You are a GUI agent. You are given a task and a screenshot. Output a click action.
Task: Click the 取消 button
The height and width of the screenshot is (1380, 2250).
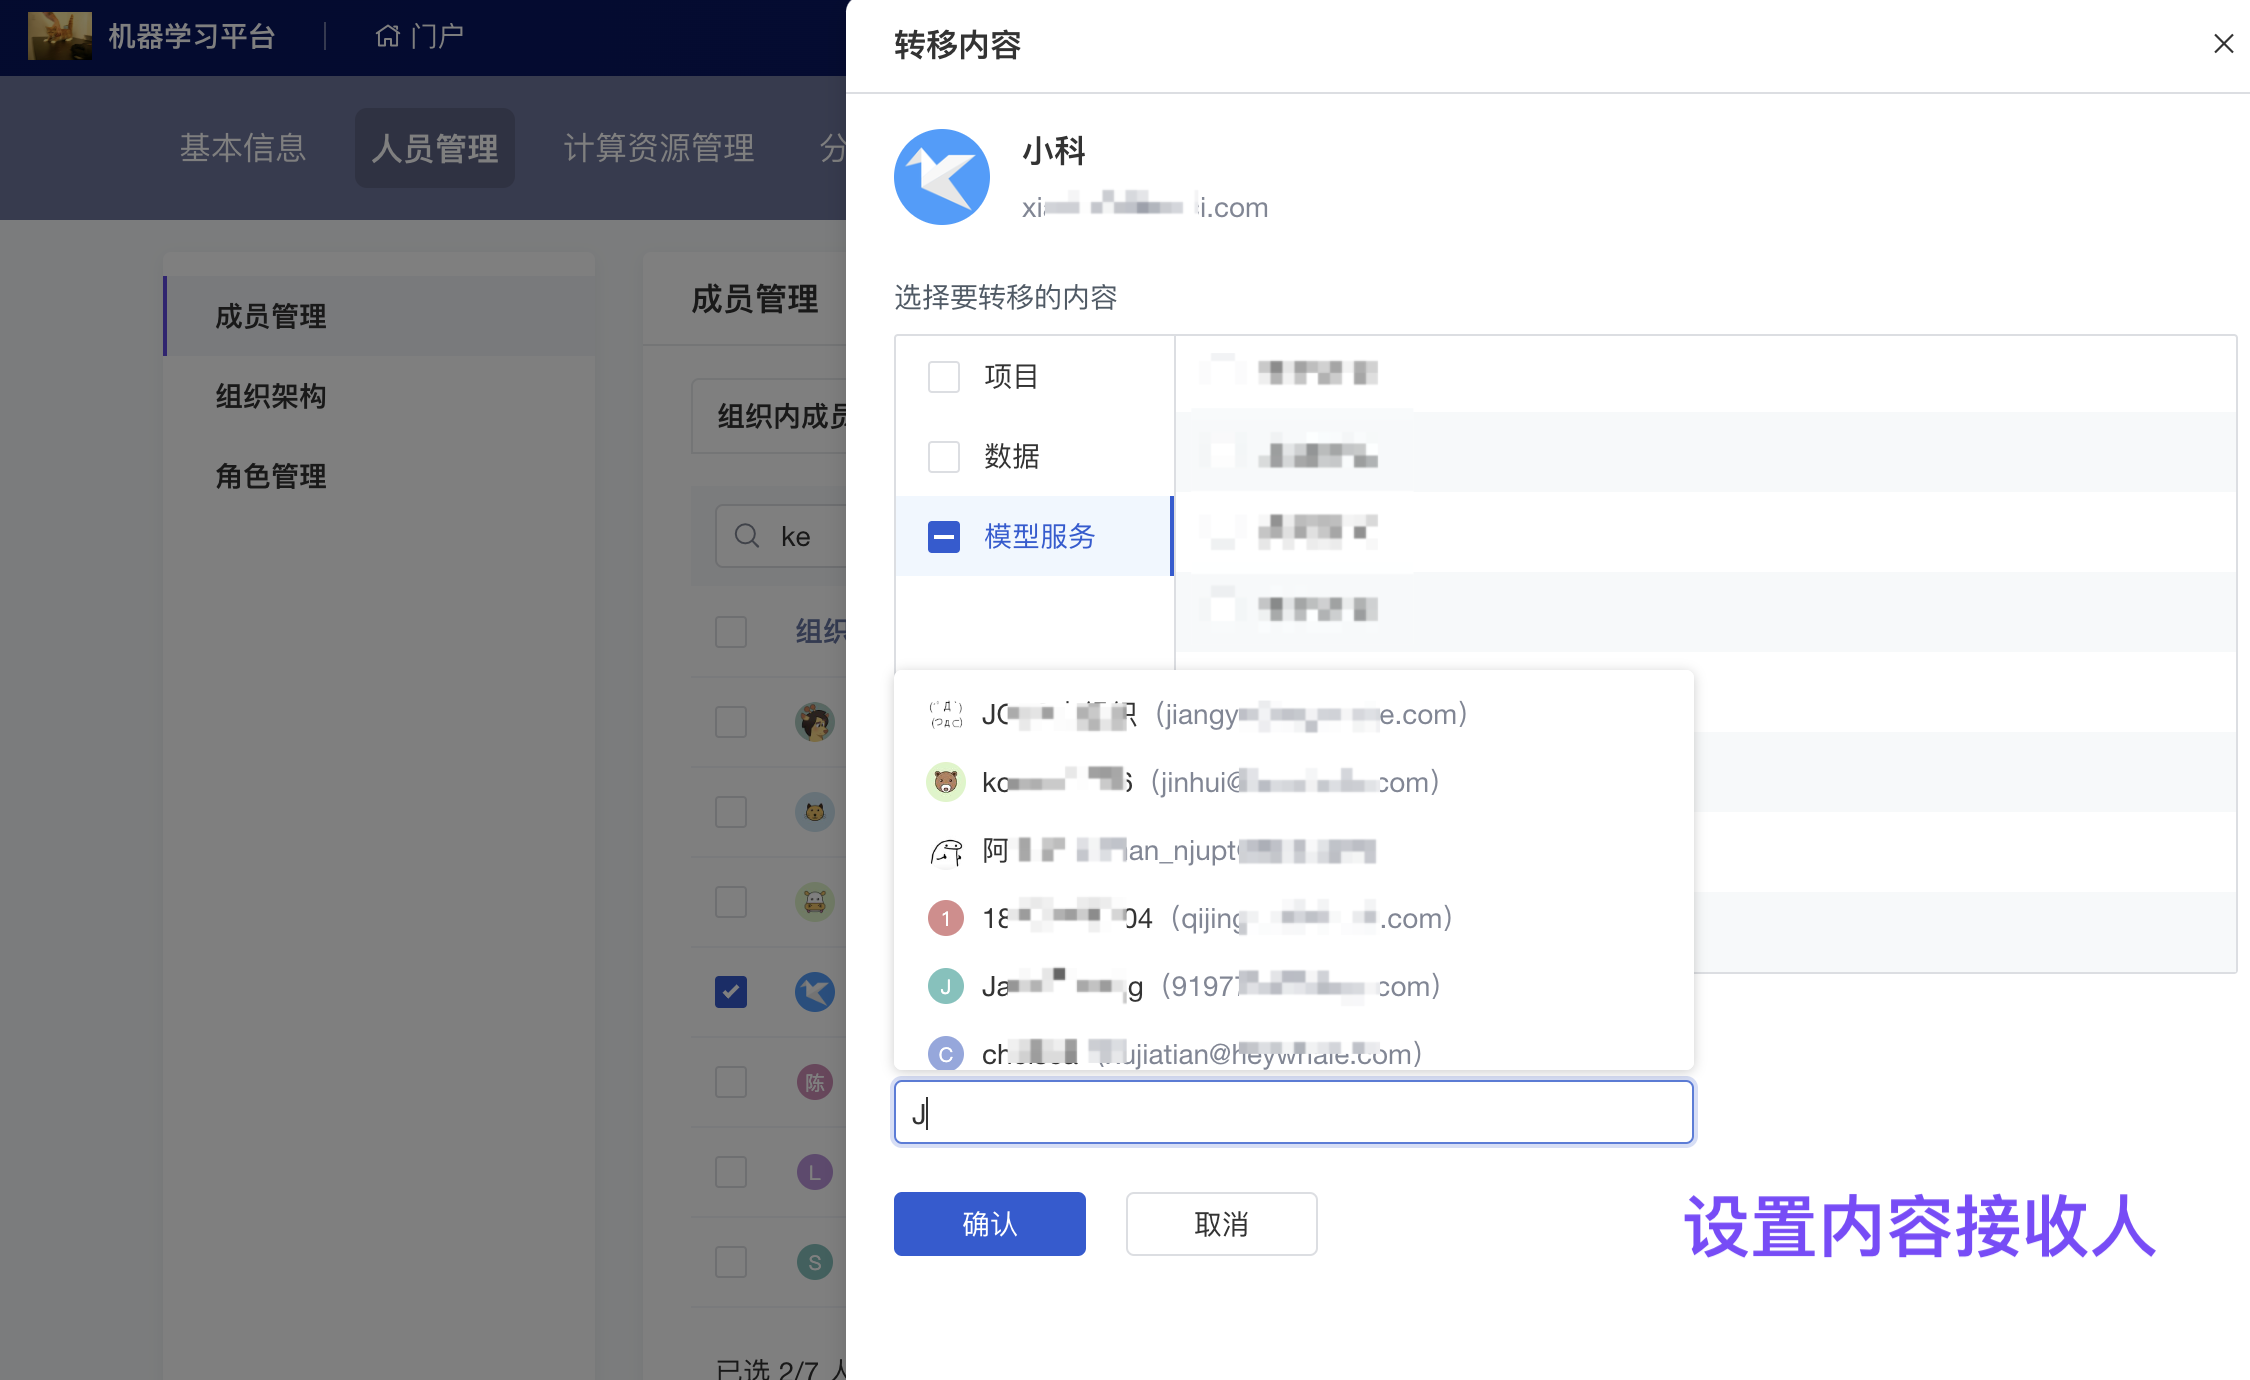(x=1221, y=1224)
